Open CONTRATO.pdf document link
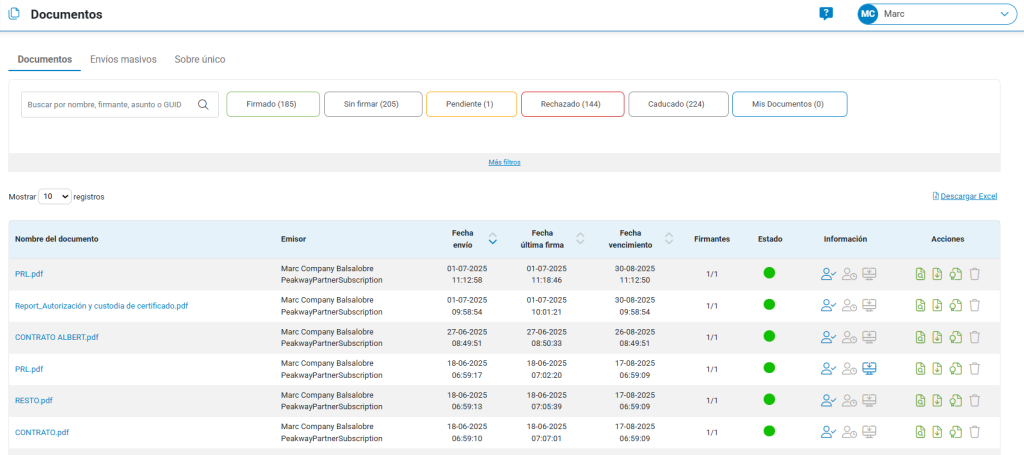 [x=42, y=432]
